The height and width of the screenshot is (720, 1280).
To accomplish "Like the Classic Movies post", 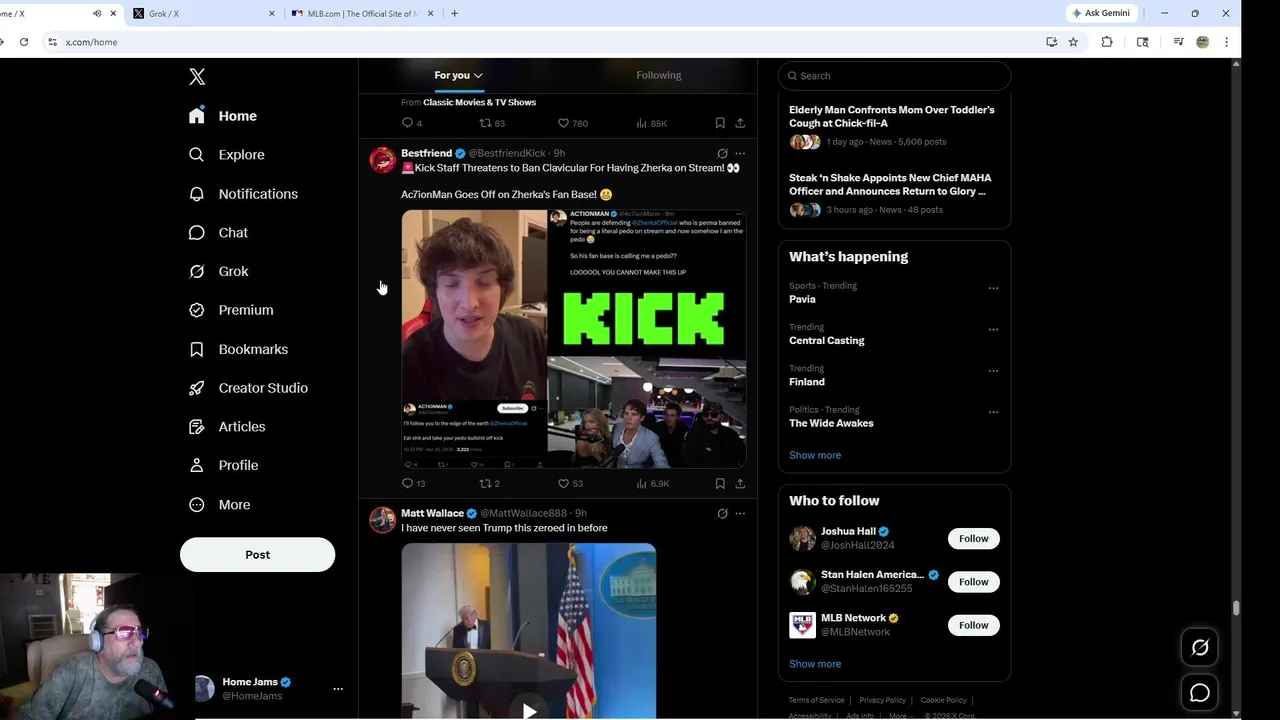I will [x=573, y=123].
